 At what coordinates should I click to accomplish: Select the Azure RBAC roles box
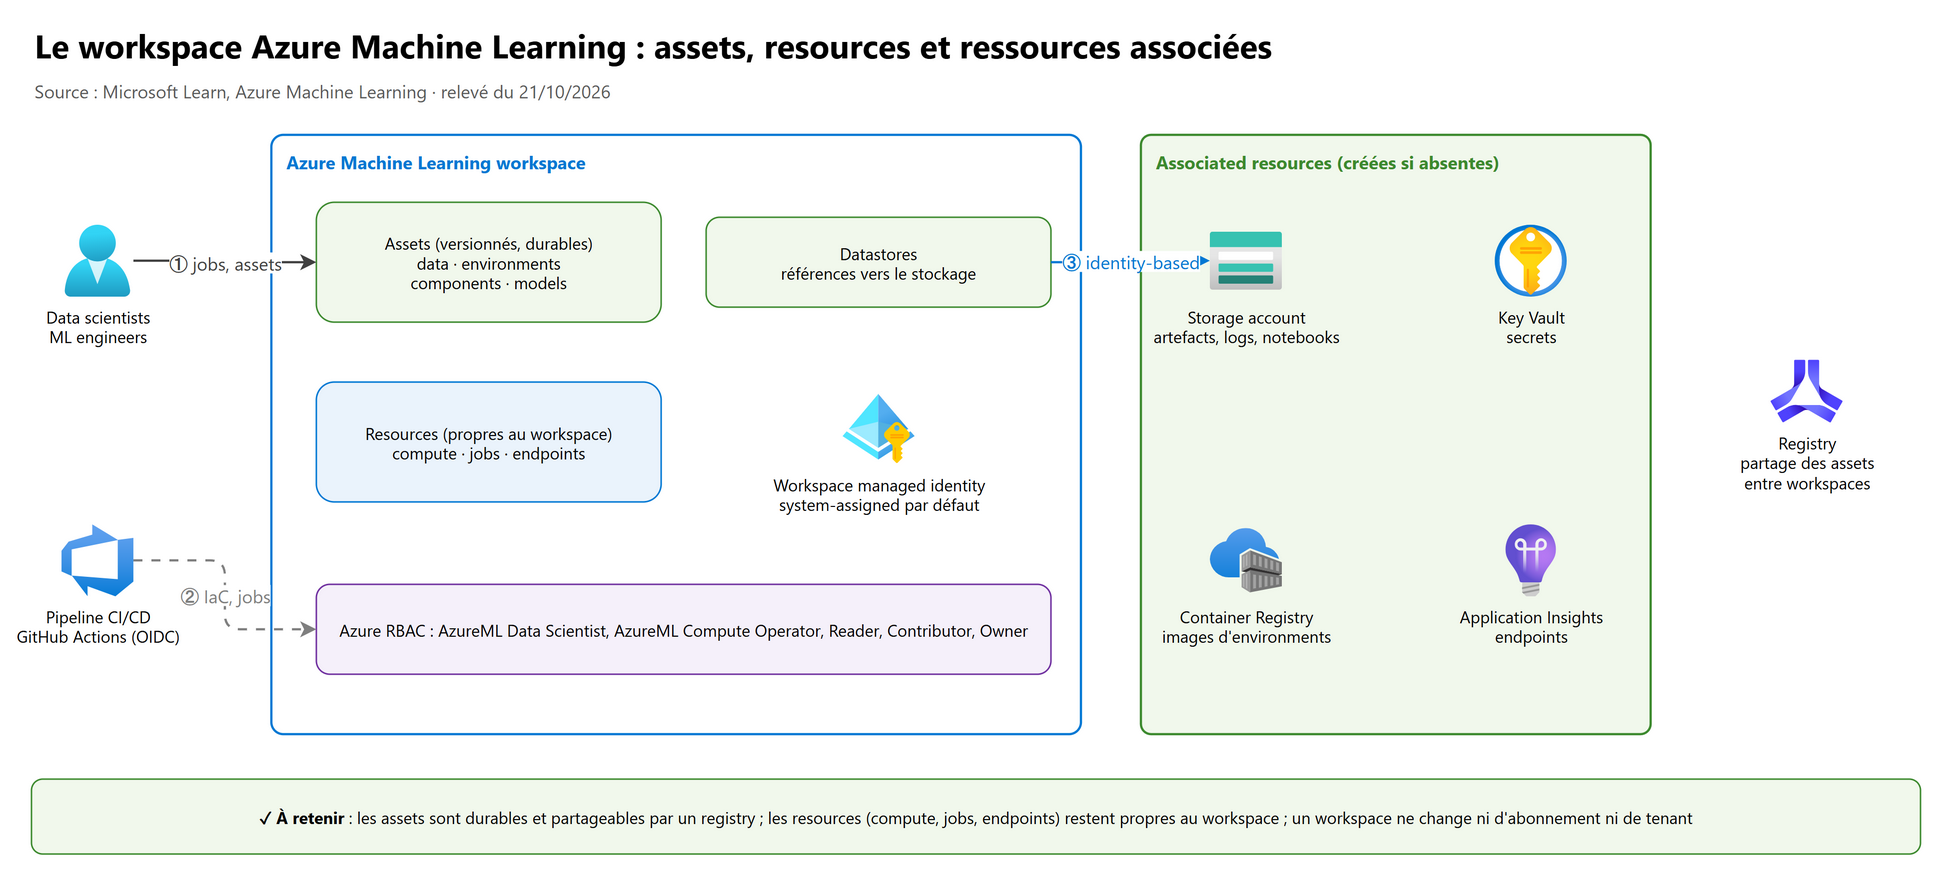click(683, 629)
